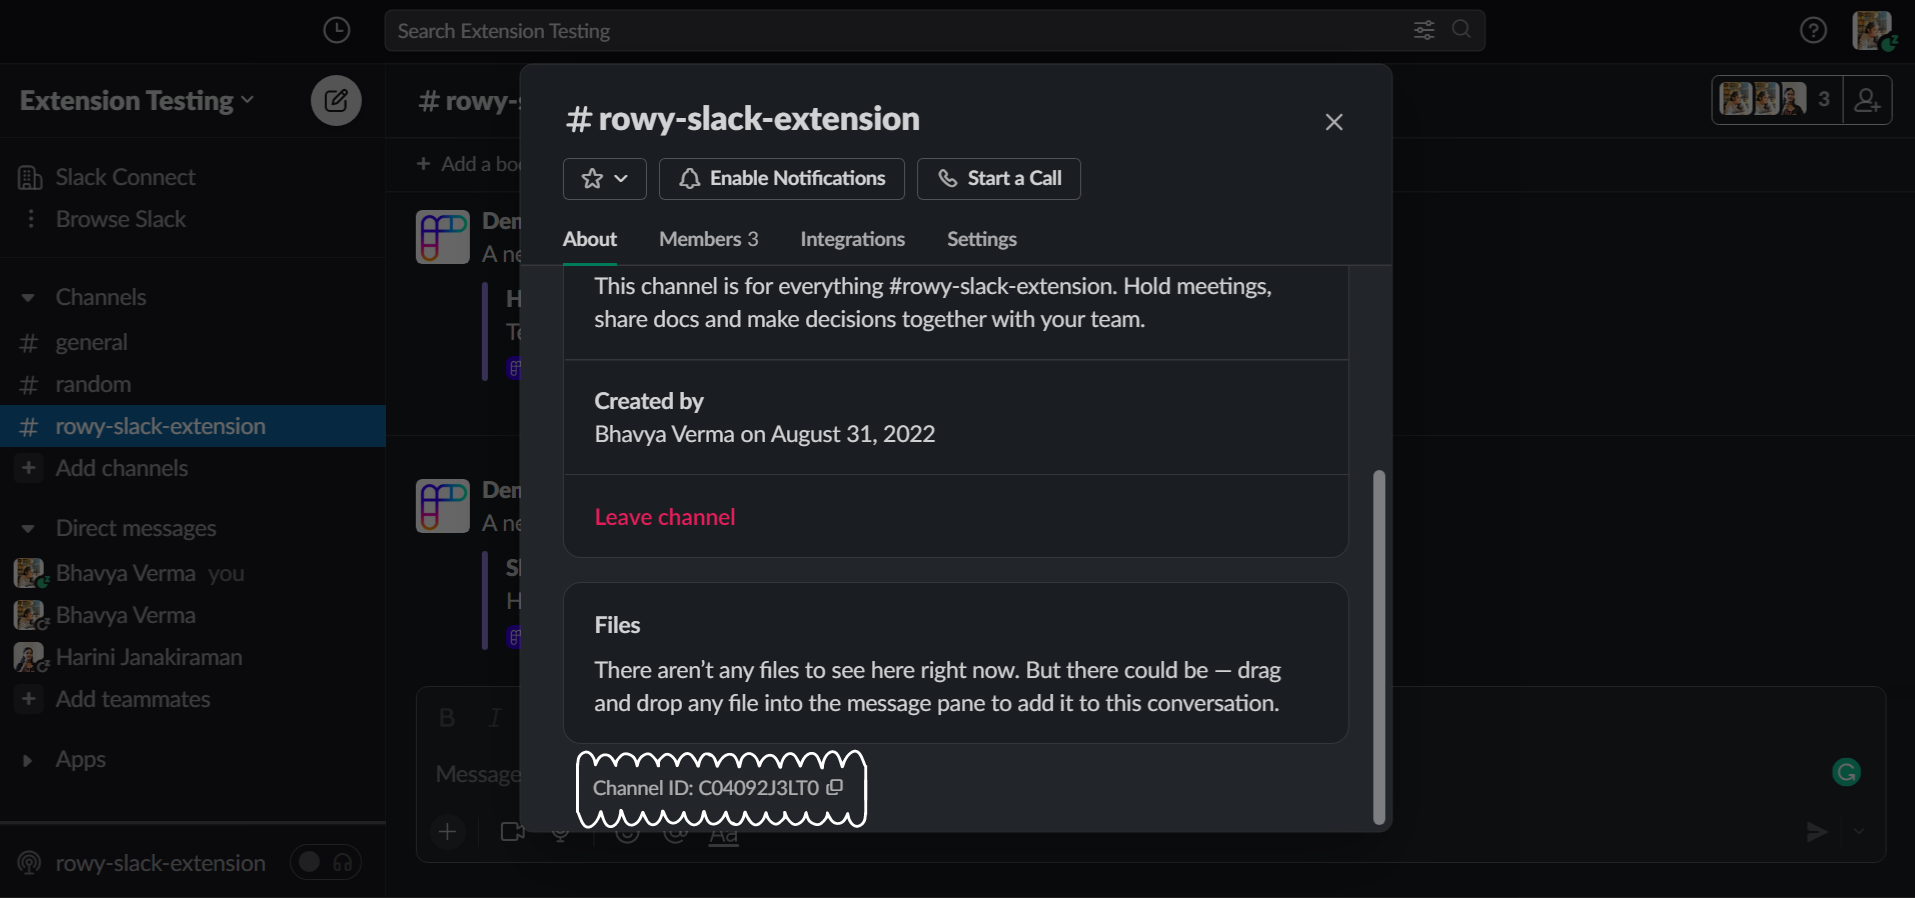Copy the channel ID with the copy icon
The height and width of the screenshot is (898, 1915).
[x=835, y=787]
